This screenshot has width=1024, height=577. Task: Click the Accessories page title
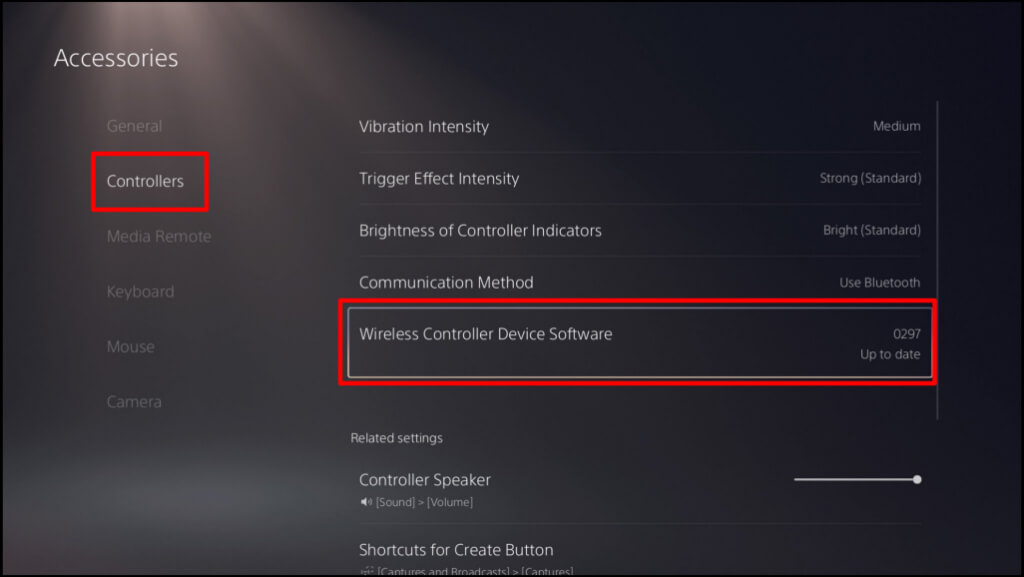coord(116,58)
